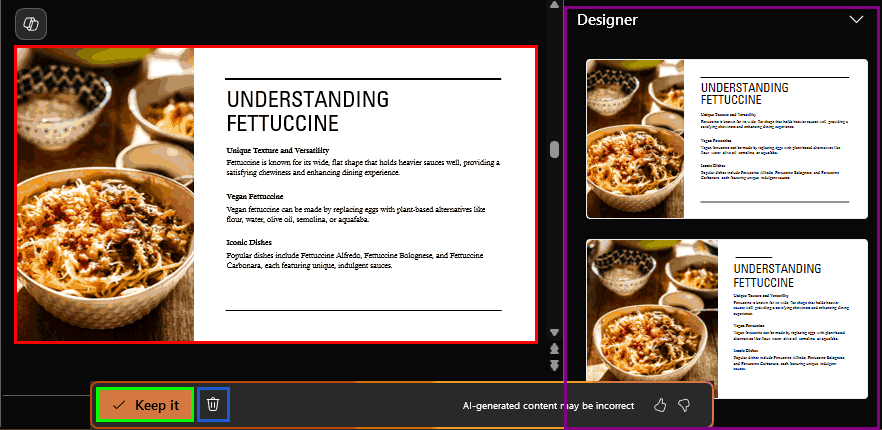Go to previous slide using double-up arrow
This screenshot has height=430, width=882.
554,349
